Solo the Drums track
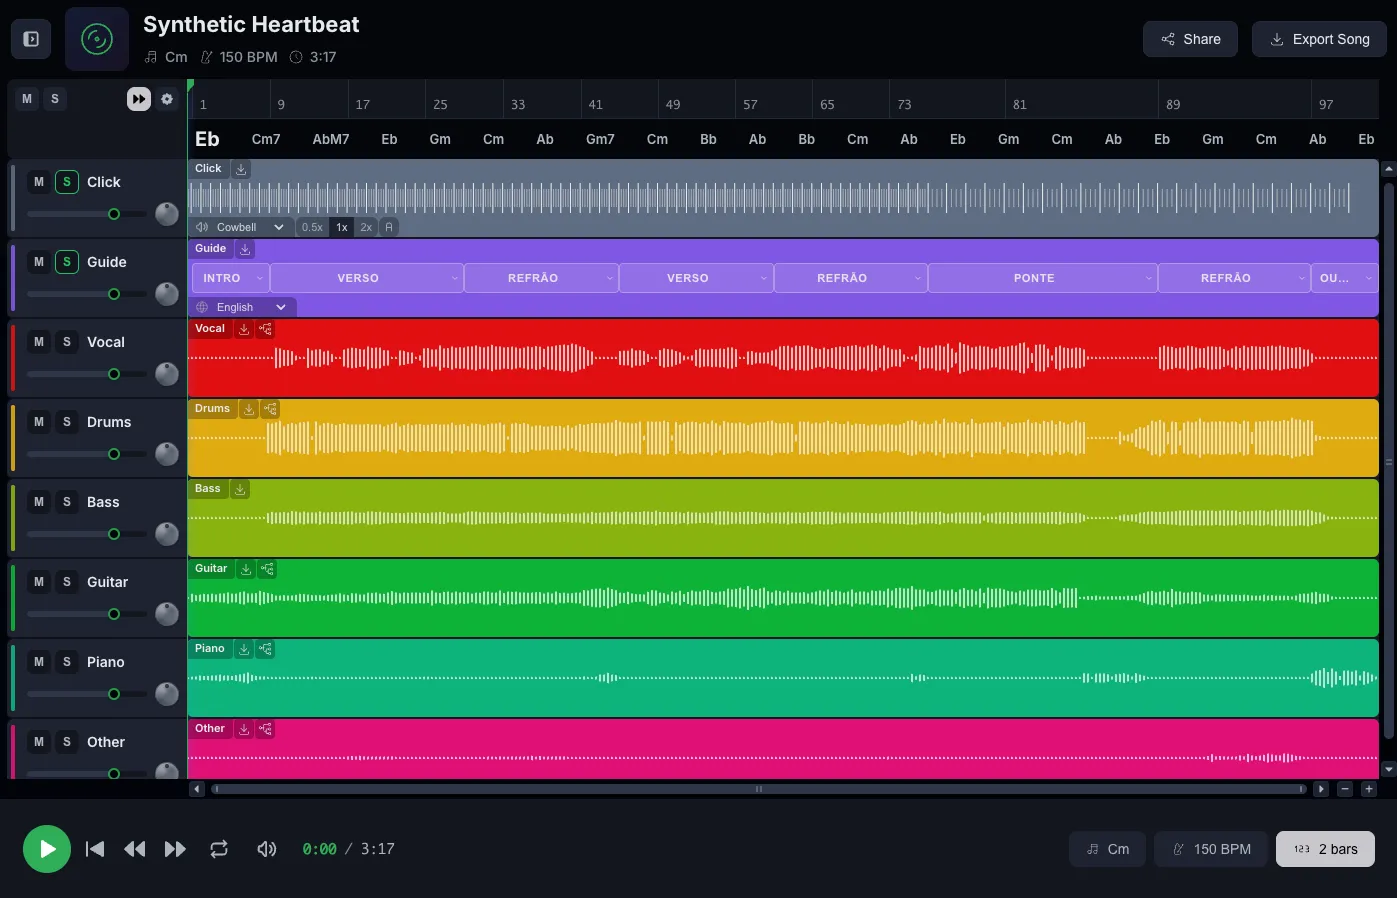The width and height of the screenshot is (1397, 898). [x=67, y=422]
